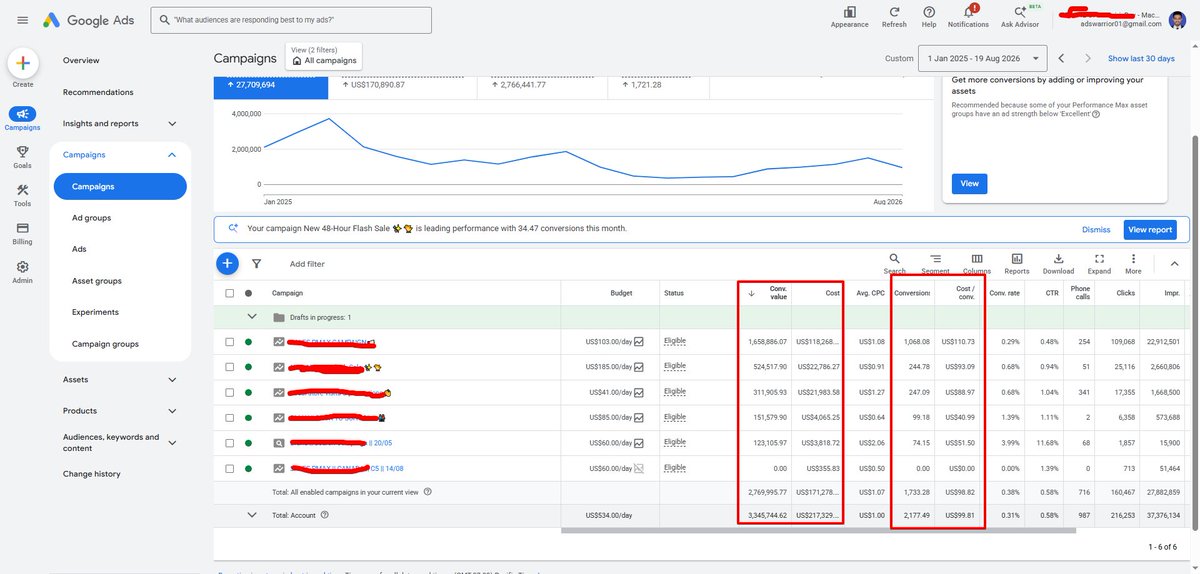Click the View report button
Screen dimensions: 1200x574
coord(1150,229)
